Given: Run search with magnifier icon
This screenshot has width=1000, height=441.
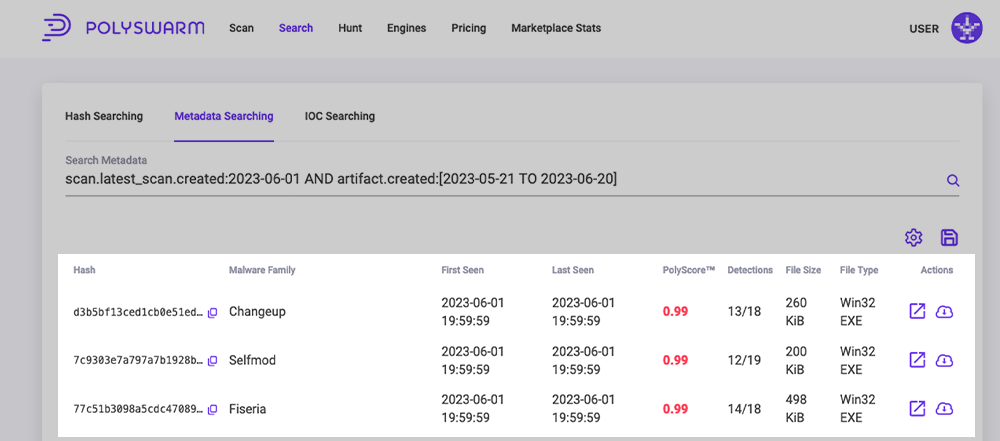Looking at the screenshot, I should tap(953, 181).
